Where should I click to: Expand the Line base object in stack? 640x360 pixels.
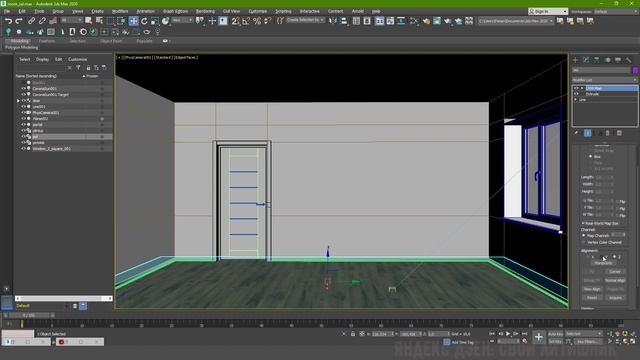[576, 100]
